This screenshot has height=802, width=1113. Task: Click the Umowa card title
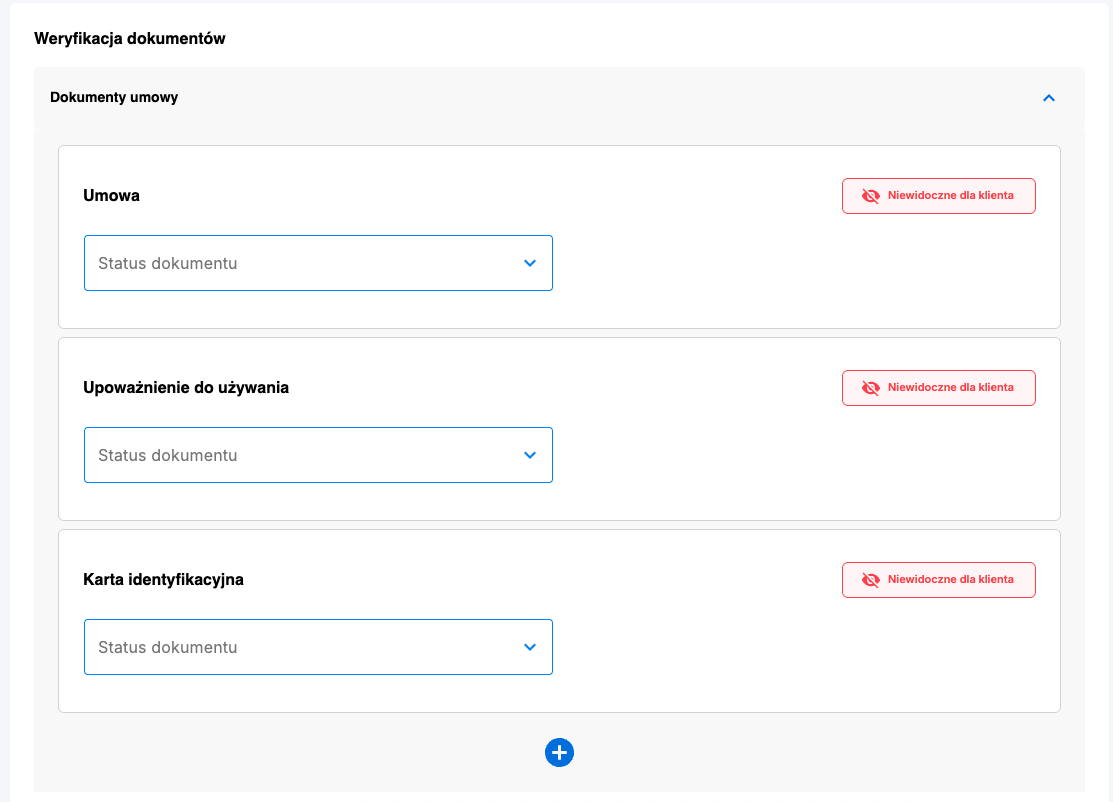coord(110,195)
